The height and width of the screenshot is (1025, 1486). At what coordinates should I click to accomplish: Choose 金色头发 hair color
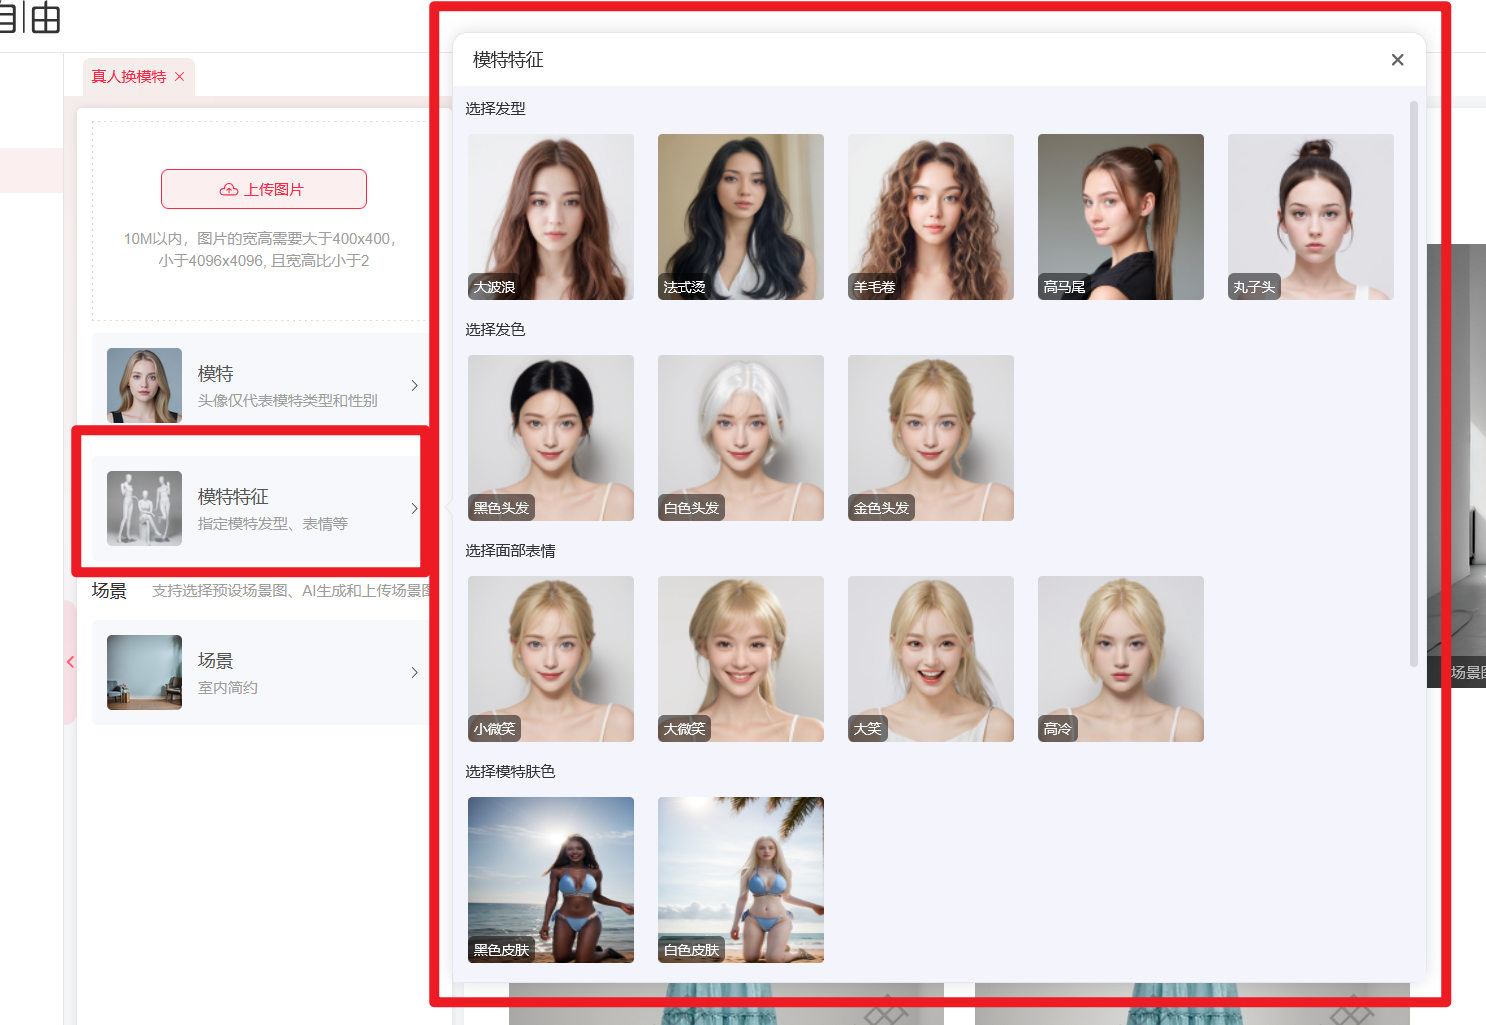tap(931, 438)
